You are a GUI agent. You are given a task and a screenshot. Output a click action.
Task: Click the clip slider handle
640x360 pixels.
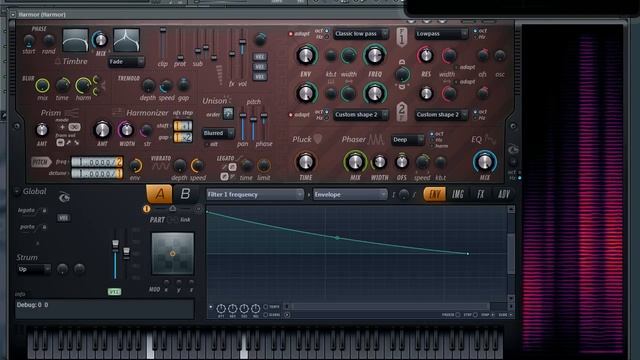(163, 31)
